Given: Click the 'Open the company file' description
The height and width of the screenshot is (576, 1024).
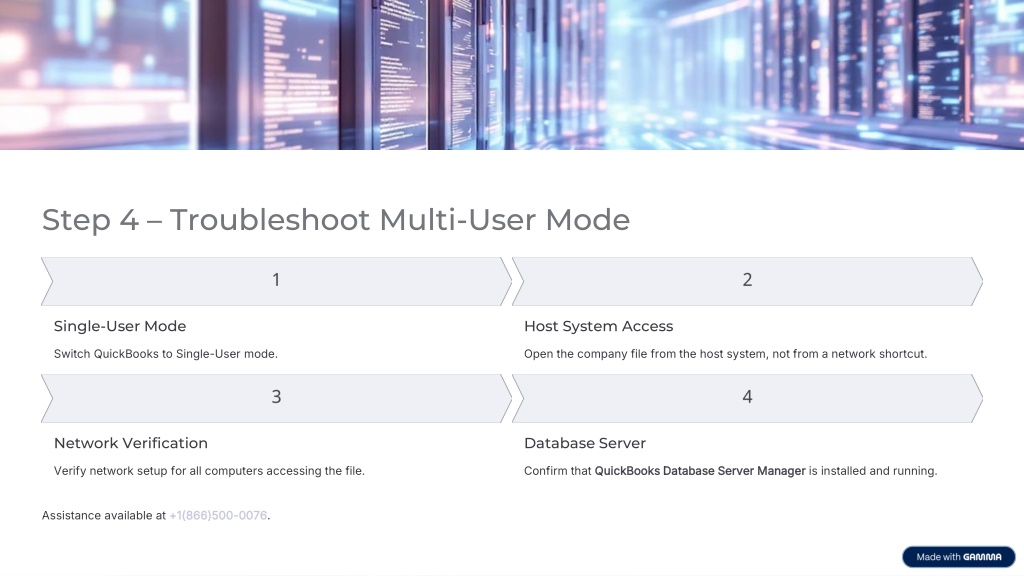Looking at the screenshot, I should (x=725, y=354).
